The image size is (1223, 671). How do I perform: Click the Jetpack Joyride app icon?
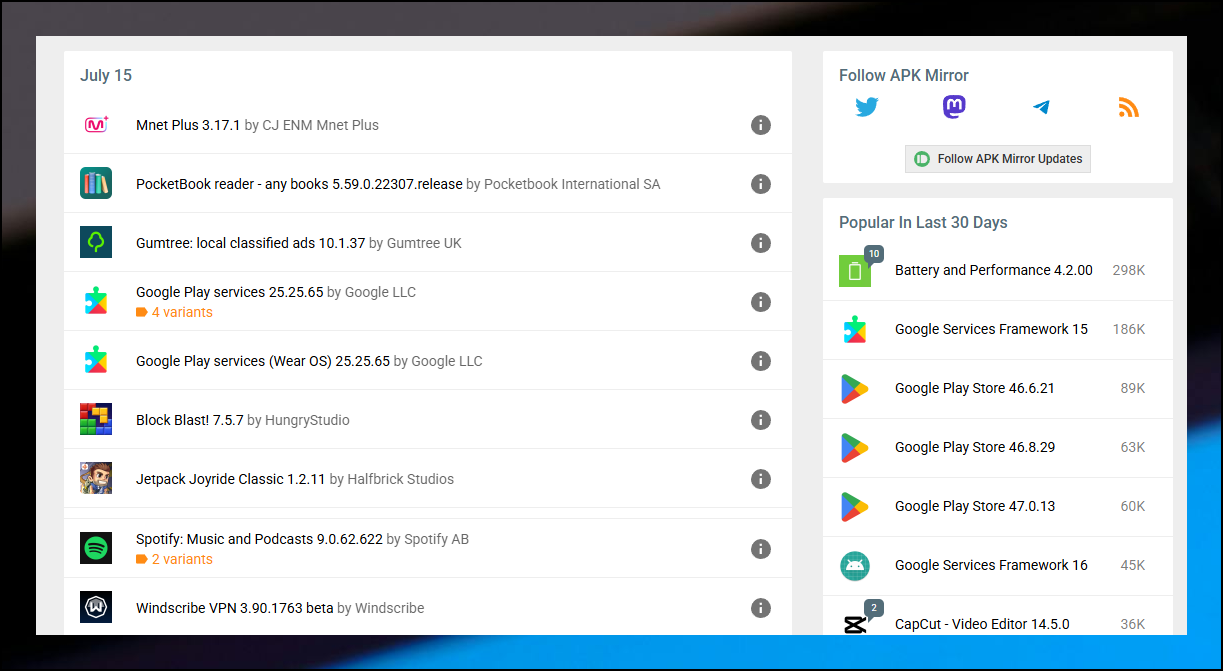point(96,479)
